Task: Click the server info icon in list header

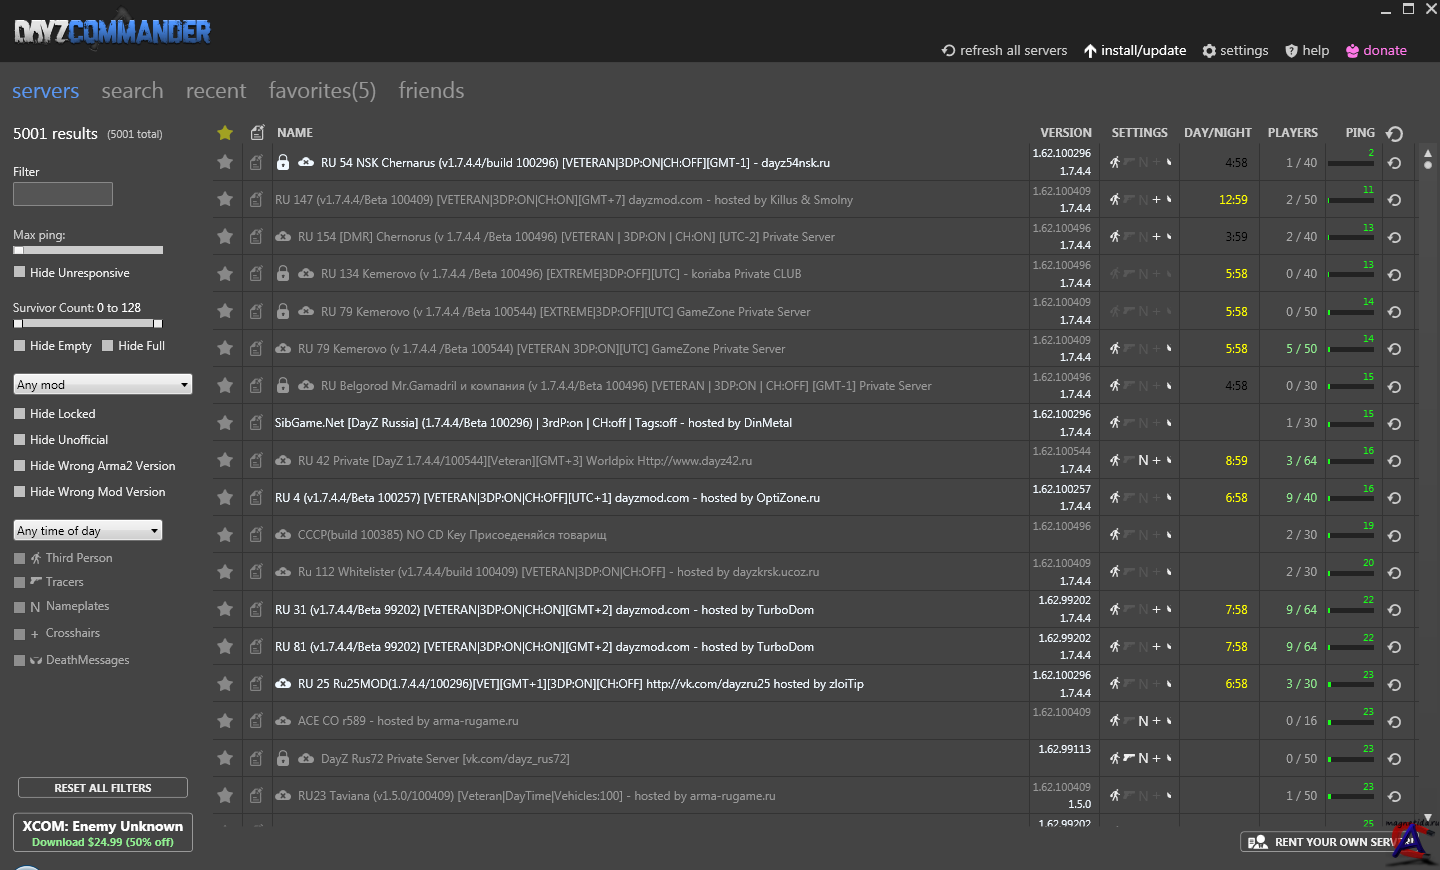Action: point(257,133)
